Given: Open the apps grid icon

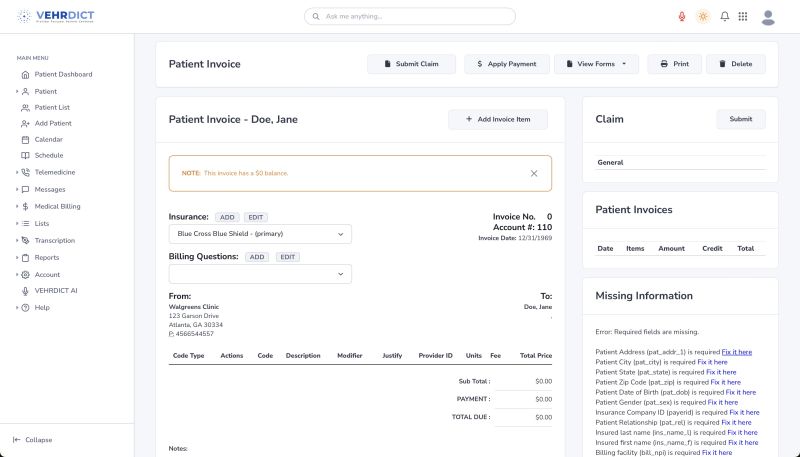Looking at the screenshot, I should point(742,16).
